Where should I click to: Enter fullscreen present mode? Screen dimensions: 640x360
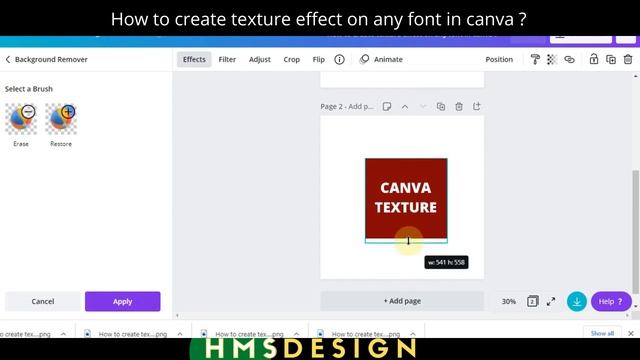[551, 301]
